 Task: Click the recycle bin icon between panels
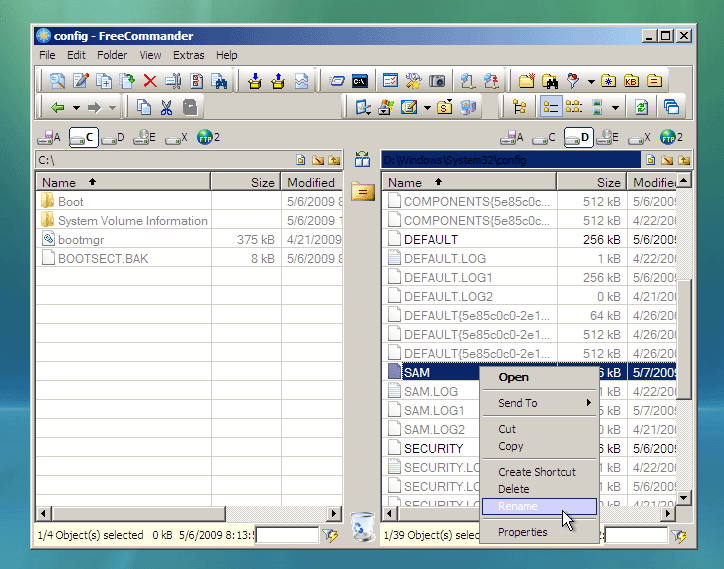point(362,527)
